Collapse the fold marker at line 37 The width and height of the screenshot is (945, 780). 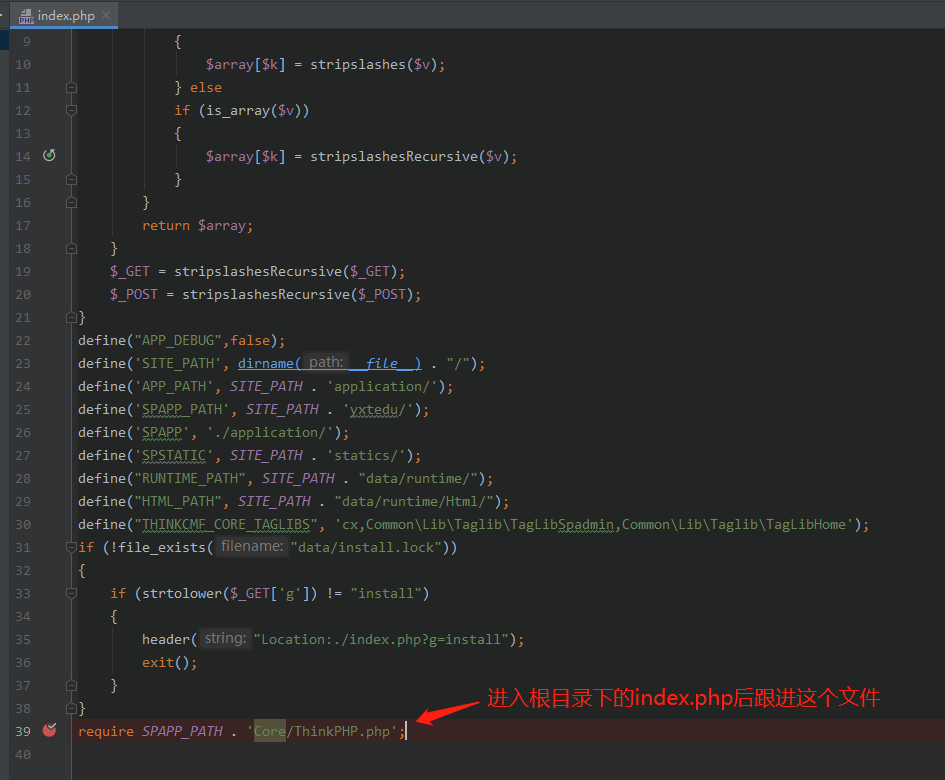pyautogui.click(x=71, y=685)
